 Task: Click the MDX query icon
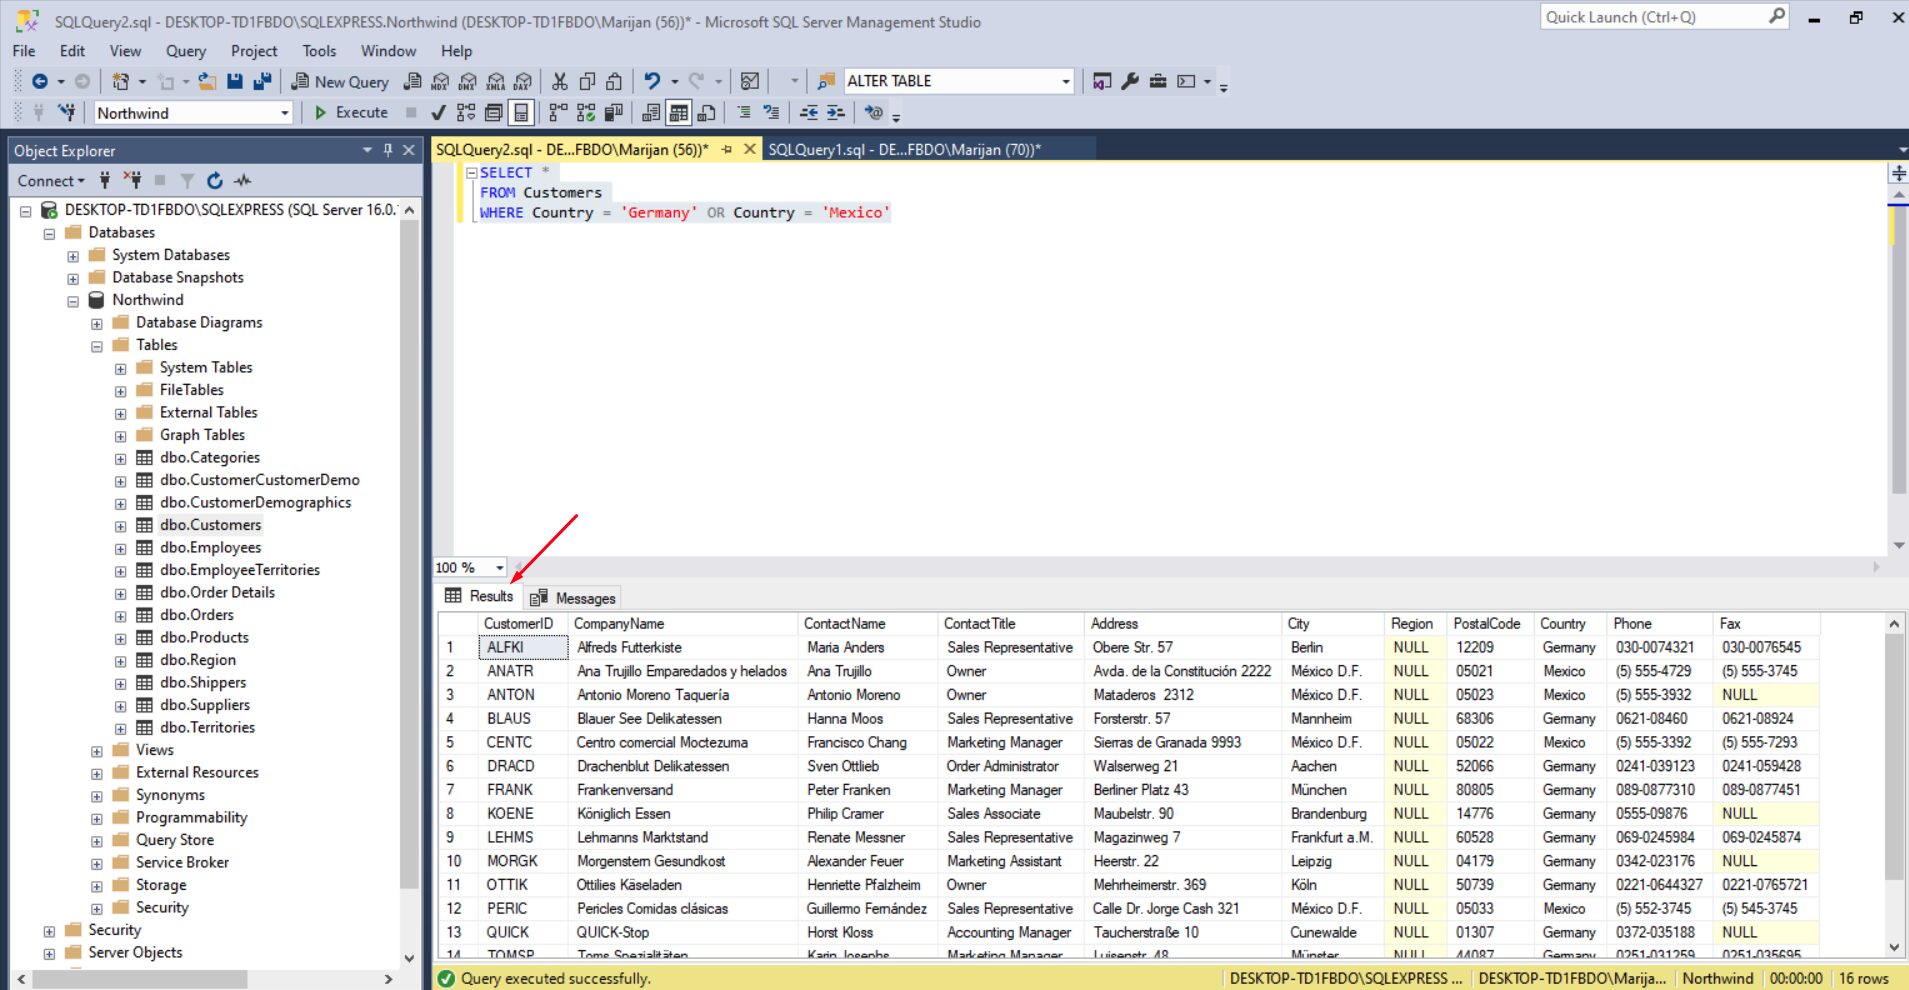440,81
